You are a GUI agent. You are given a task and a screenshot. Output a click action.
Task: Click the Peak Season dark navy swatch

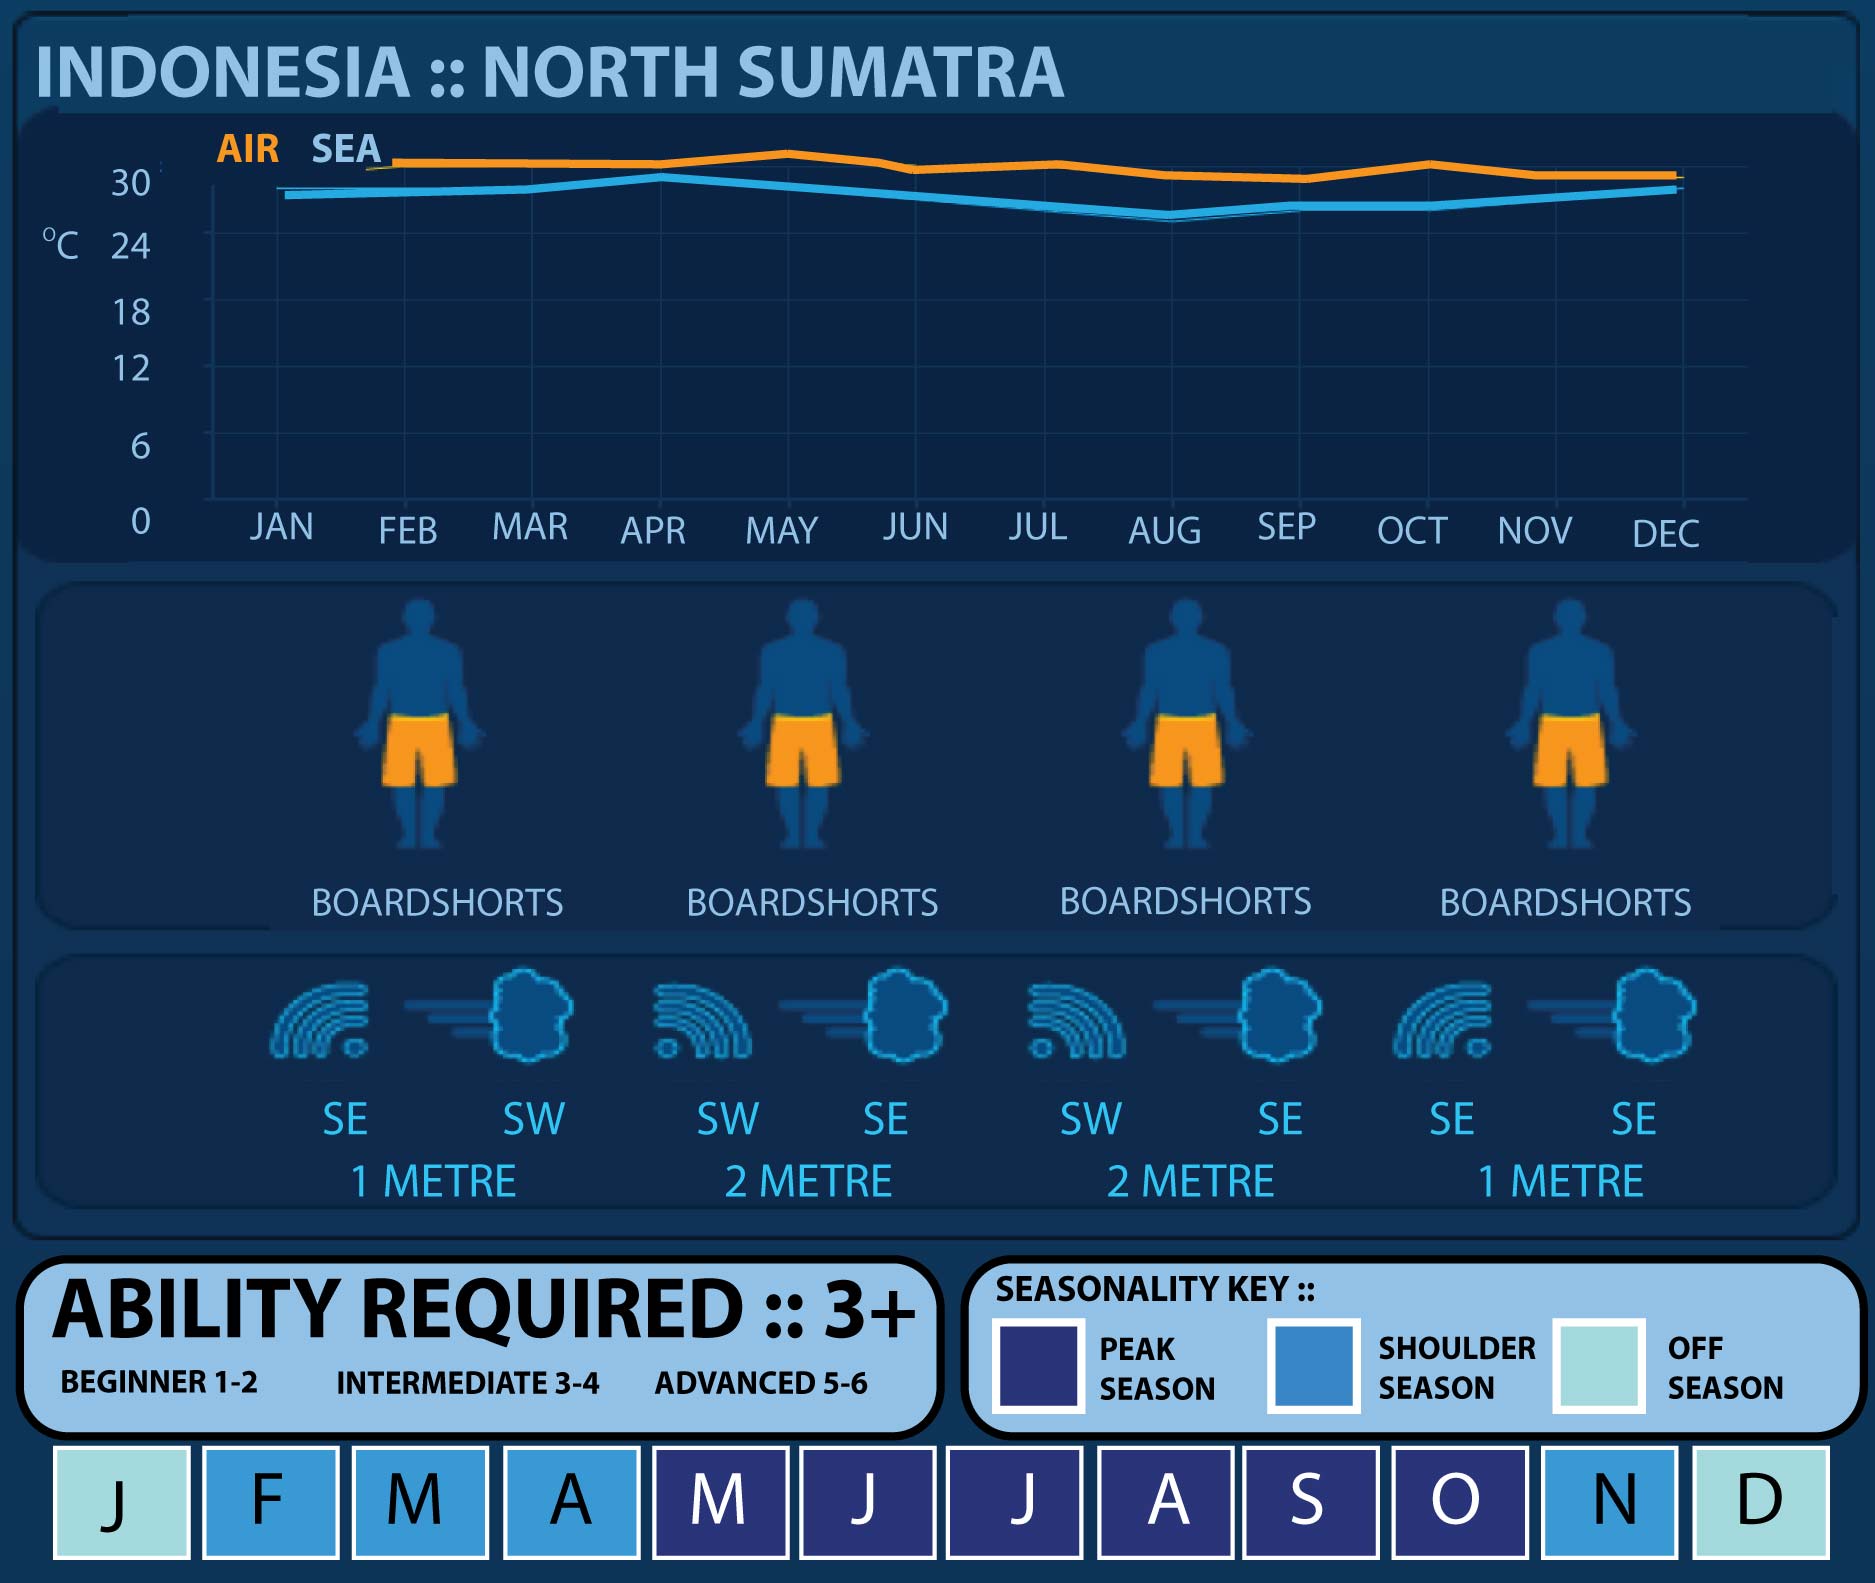coord(1039,1365)
